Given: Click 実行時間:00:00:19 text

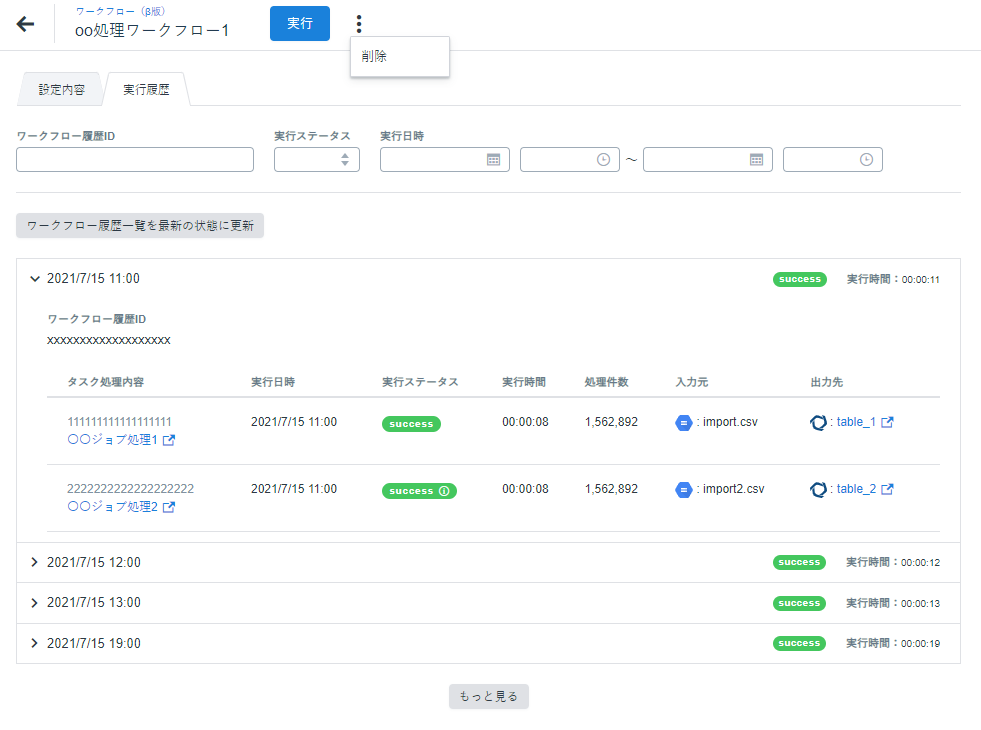Looking at the screenshot, I should pyautogui.click(x=893, y=643).
